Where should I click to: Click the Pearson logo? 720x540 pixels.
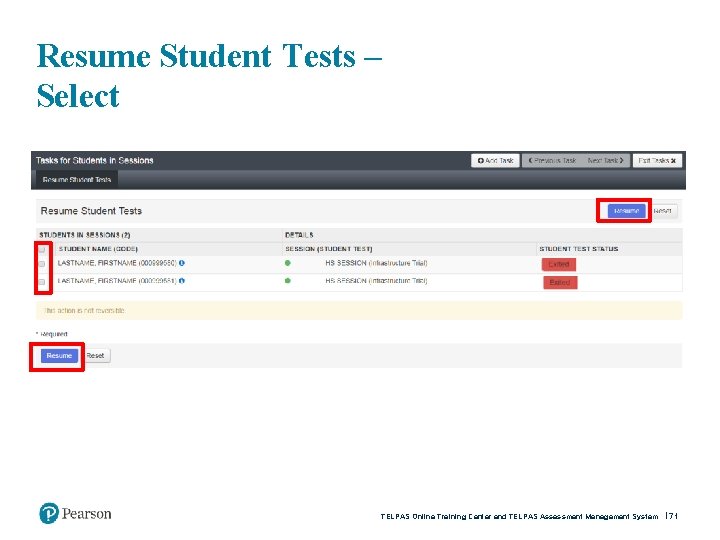75,513
